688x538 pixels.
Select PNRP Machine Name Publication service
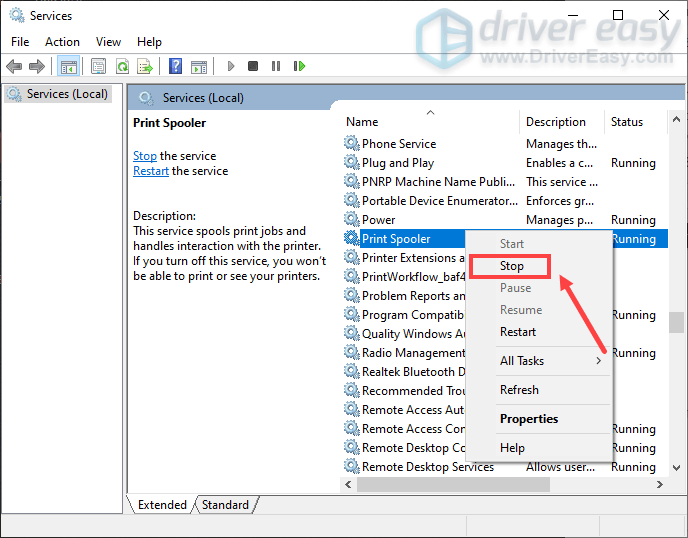pos(505,182)
